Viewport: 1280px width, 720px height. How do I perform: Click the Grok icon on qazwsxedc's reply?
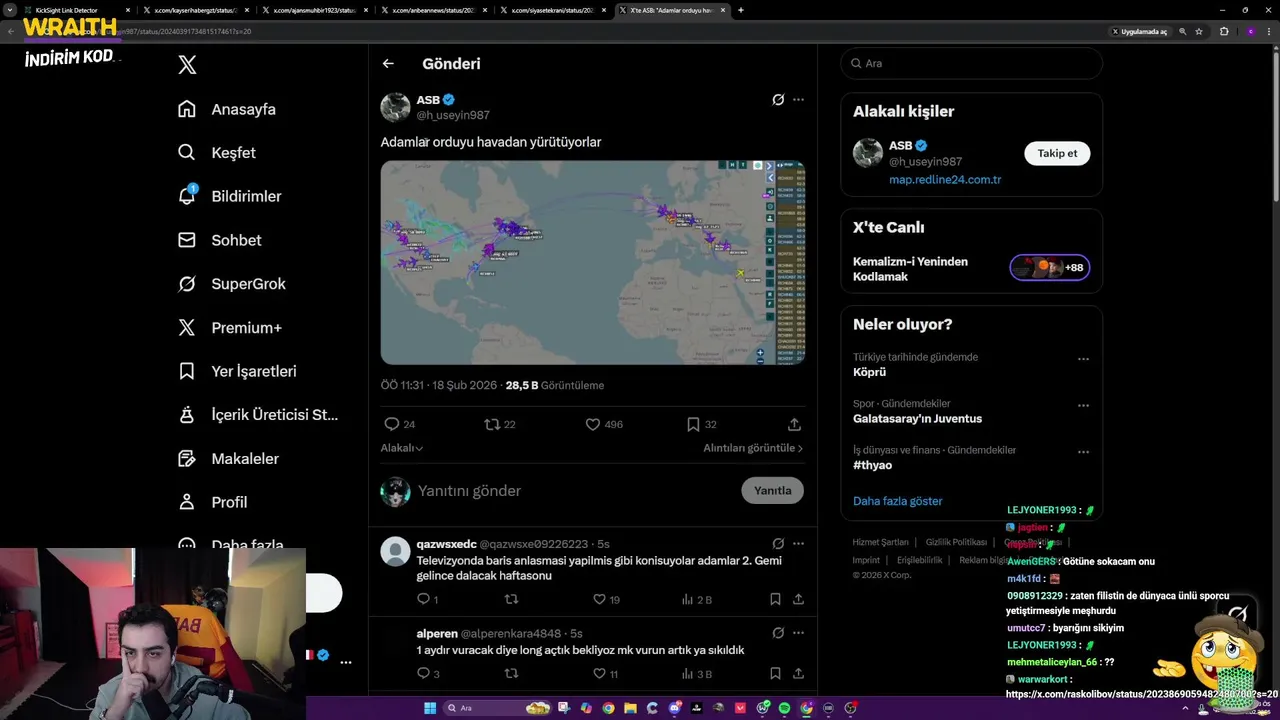(778, 544)
